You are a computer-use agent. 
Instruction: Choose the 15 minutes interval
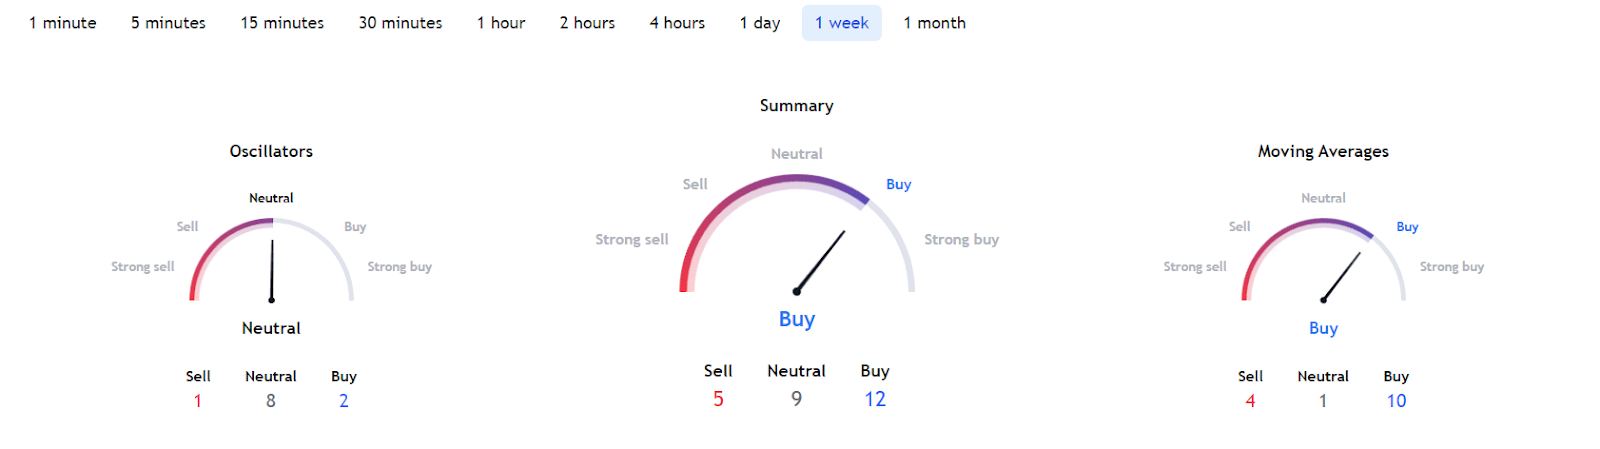pyautogui.click(x=282, y=23)
